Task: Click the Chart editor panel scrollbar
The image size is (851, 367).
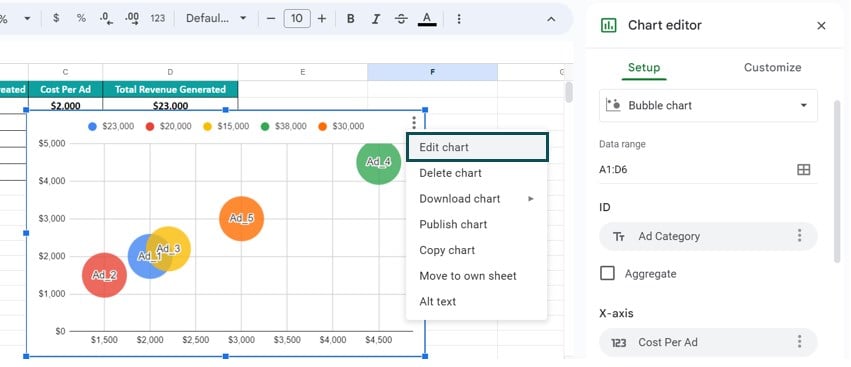Action: [x=837, y=181]
